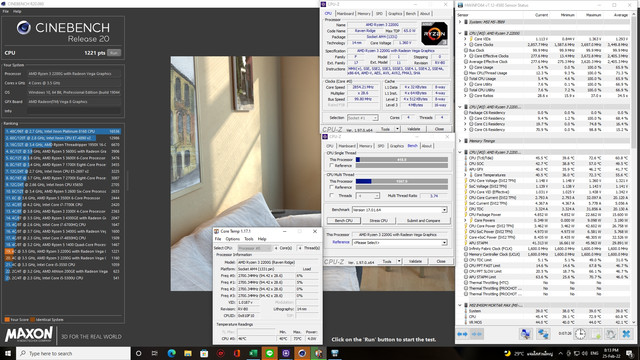Expand Core Temperatures row in HWiNFO
The width and height of the screenshot is (640, 360).
465,175
